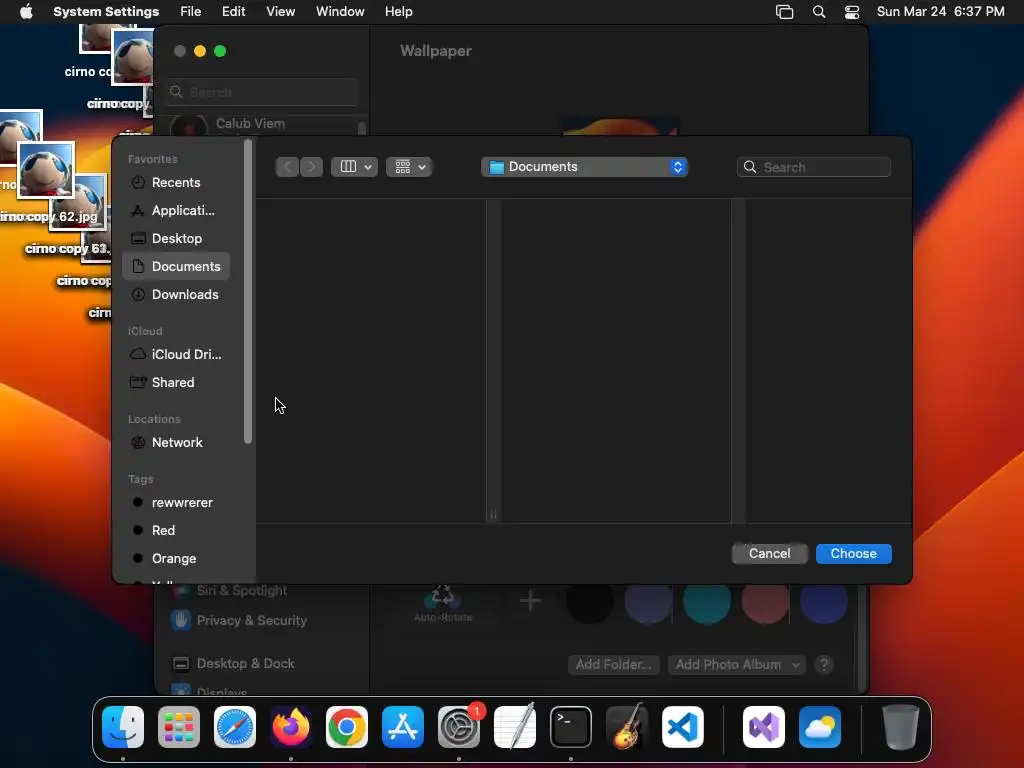1024x768 pixels.
Task: Click System Settings icon in Dock
Action: (459, 727)
